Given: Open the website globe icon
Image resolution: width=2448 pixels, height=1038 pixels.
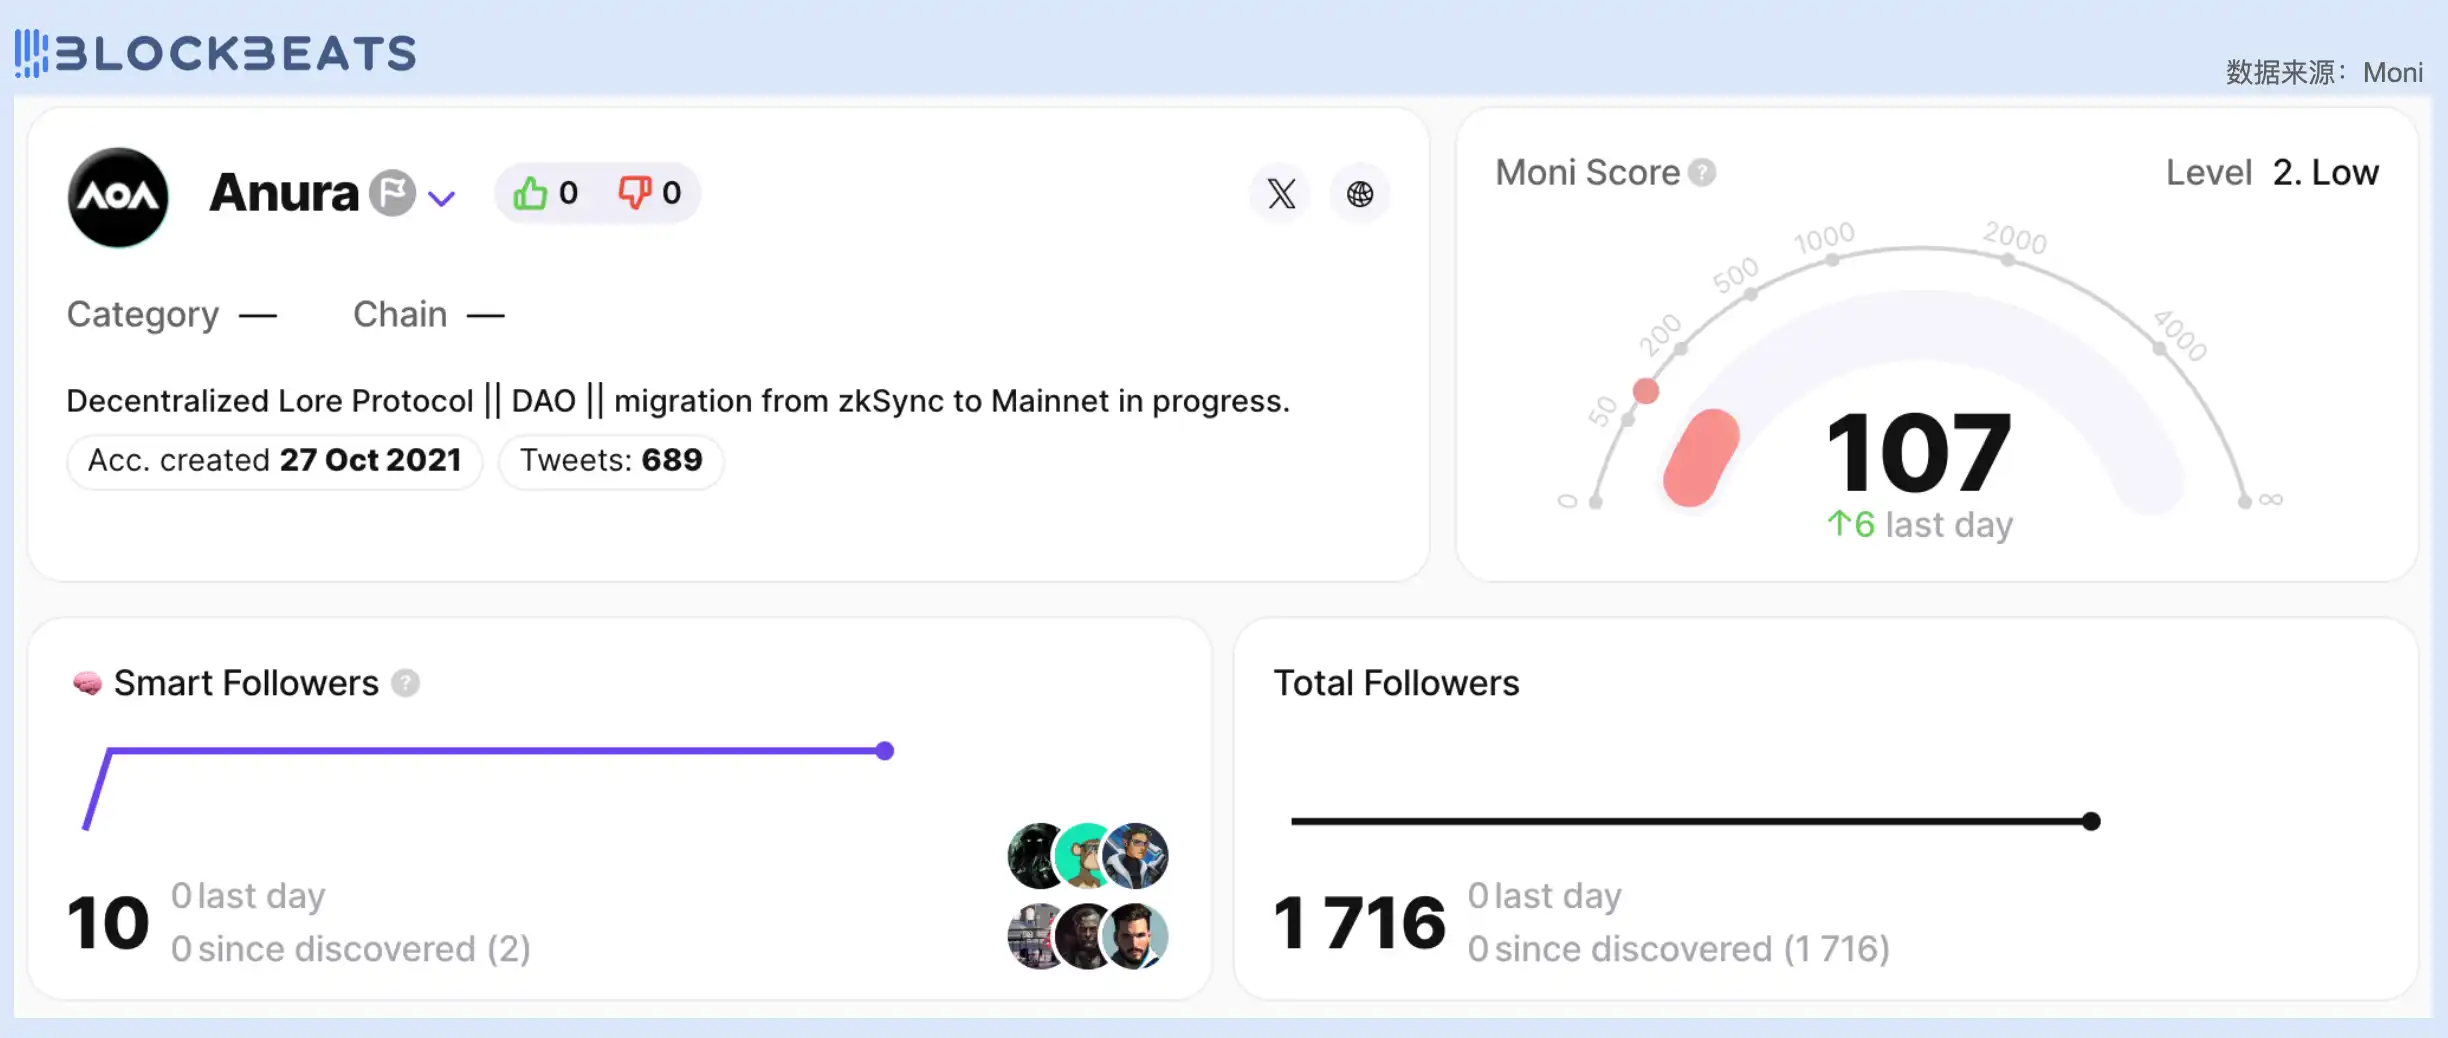Looking at the screenshot, I should coord(1360,194).
